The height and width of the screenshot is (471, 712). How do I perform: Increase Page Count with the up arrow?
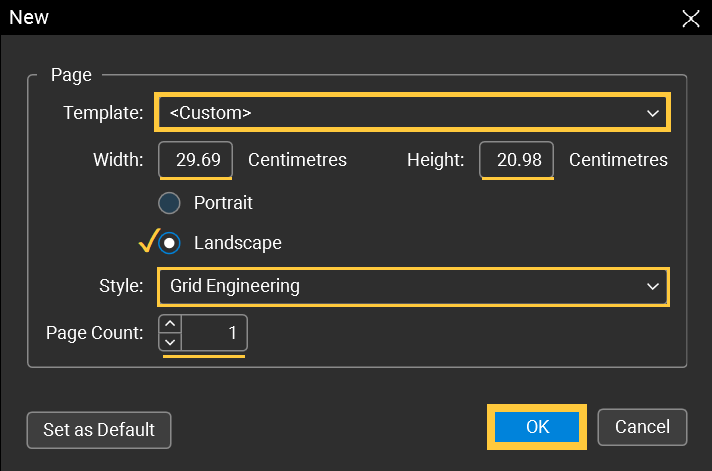(170, 324)
